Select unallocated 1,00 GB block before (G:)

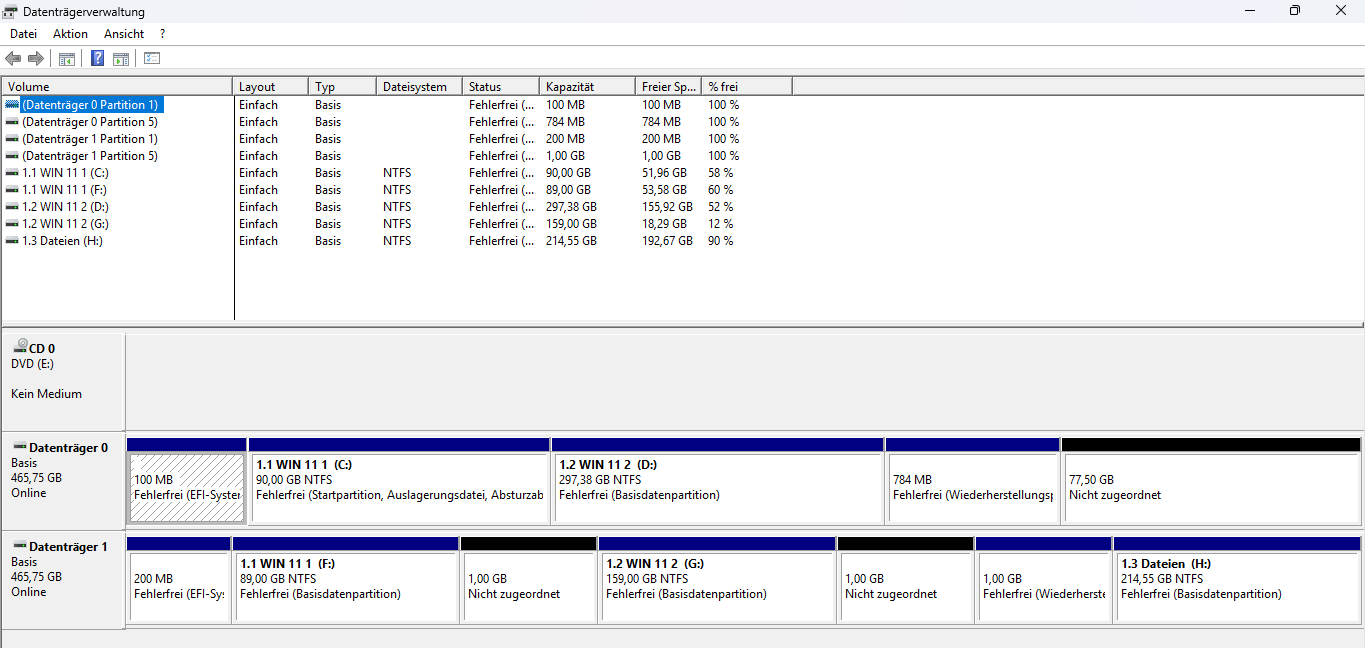coord(529,580)
